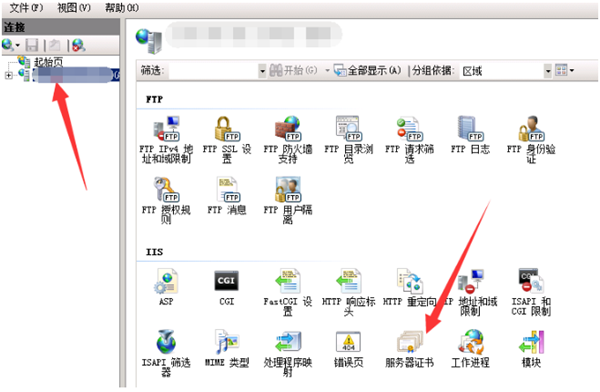This screenshot has height=392, width=600.
Task: Open the 视图(V) menu
Action: [x=74, y=8]
